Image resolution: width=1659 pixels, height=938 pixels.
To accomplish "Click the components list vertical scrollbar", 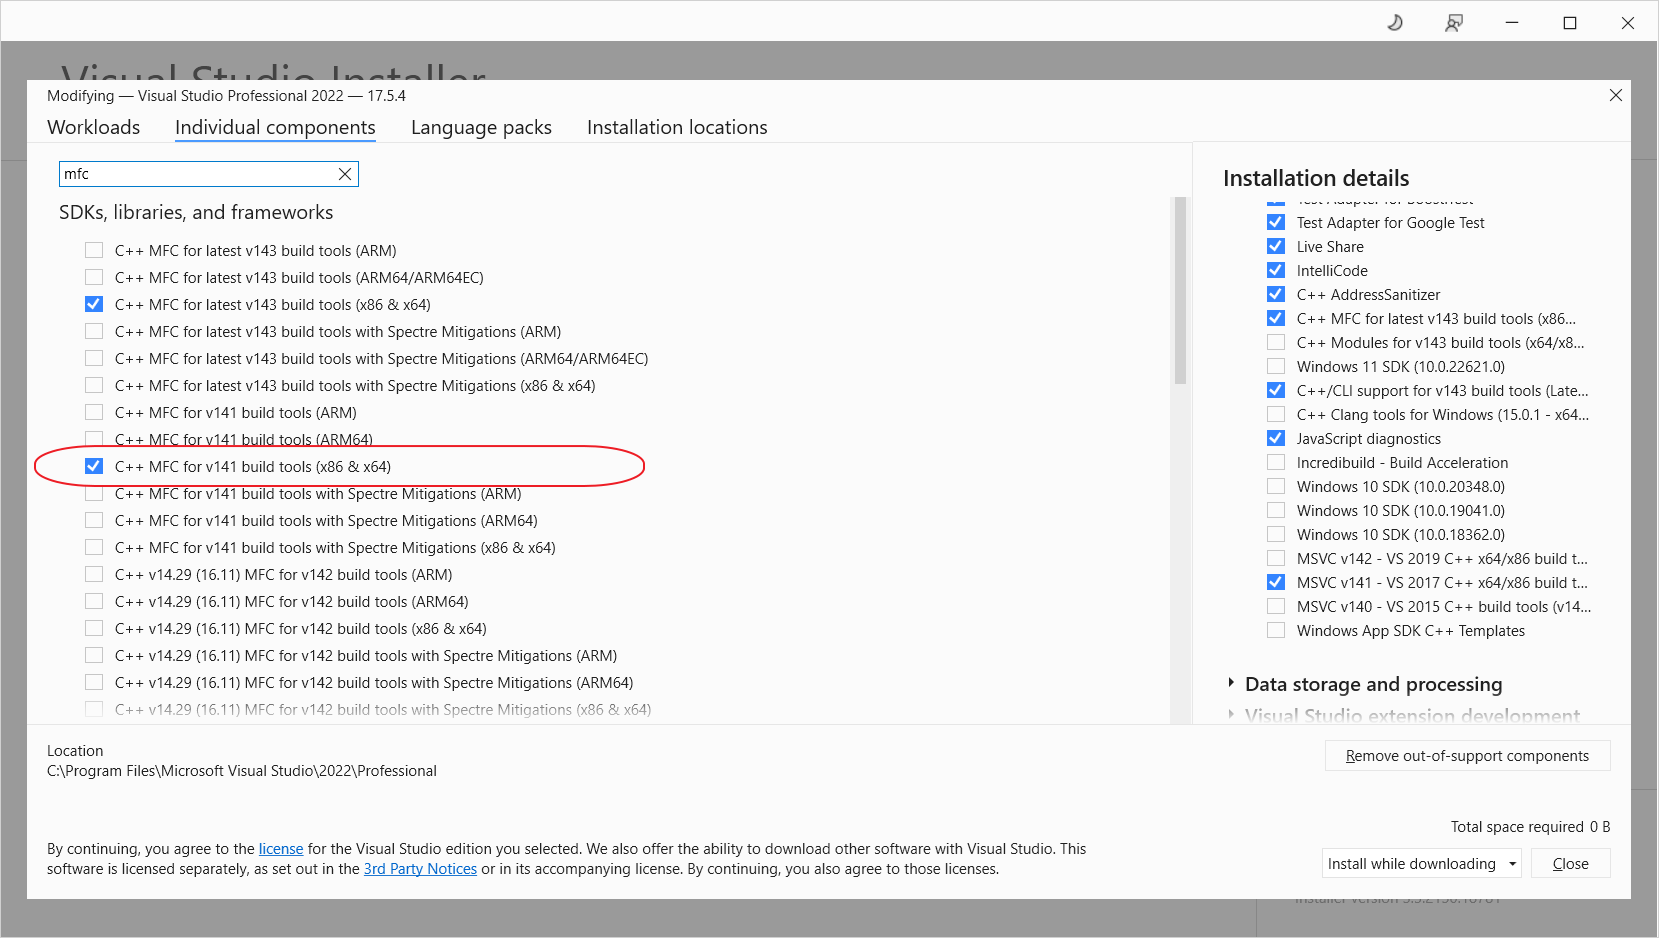I will click(x=1180, y=290).
